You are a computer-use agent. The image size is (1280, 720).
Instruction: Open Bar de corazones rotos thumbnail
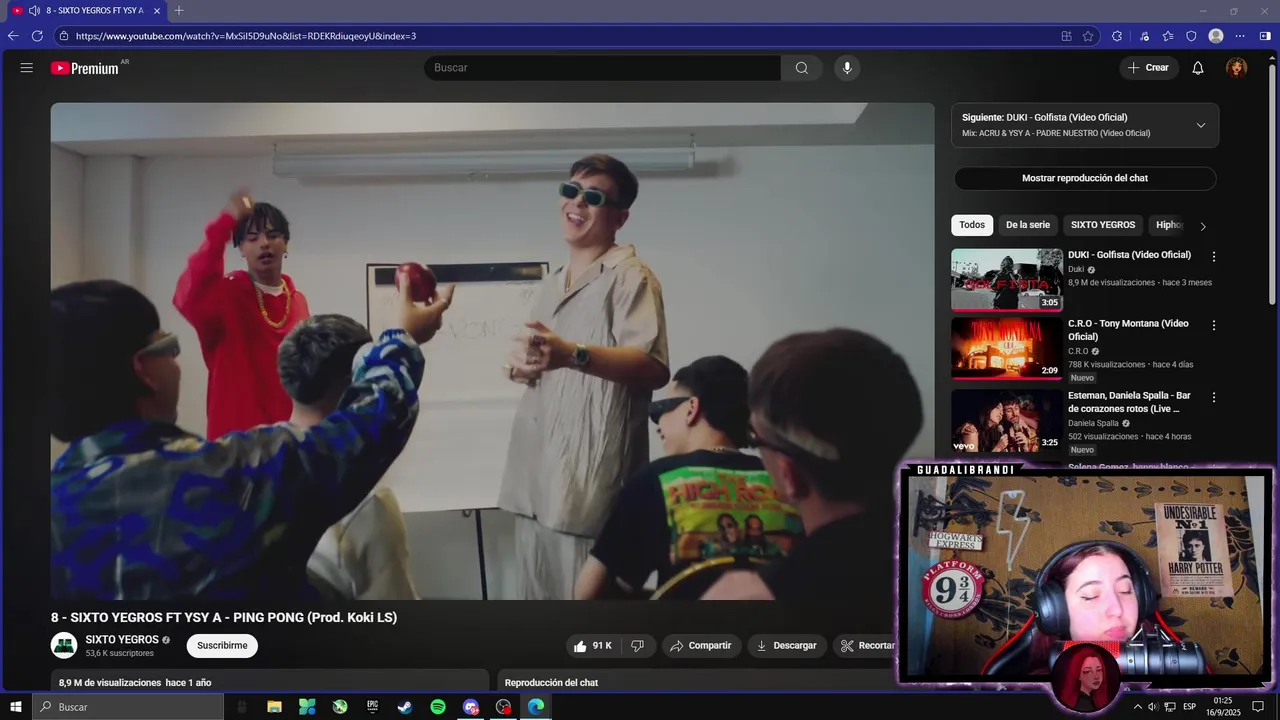tap(1006, 420)
